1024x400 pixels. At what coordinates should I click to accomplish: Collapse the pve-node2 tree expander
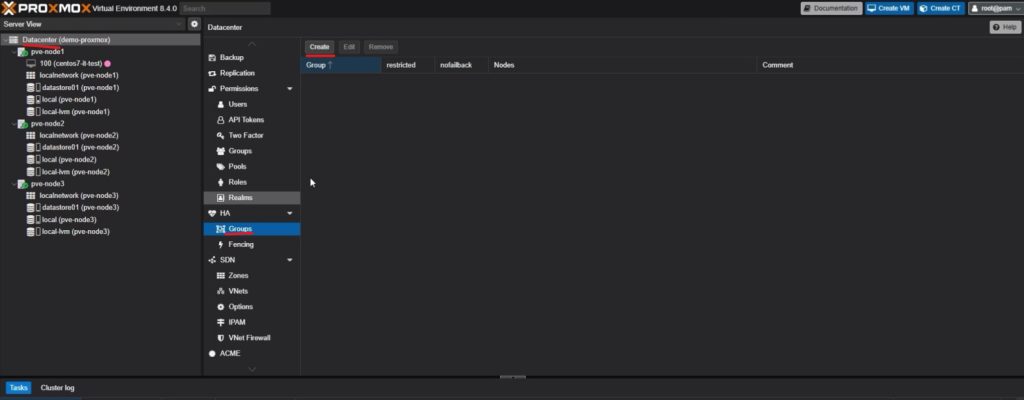(x=14, y=124)
